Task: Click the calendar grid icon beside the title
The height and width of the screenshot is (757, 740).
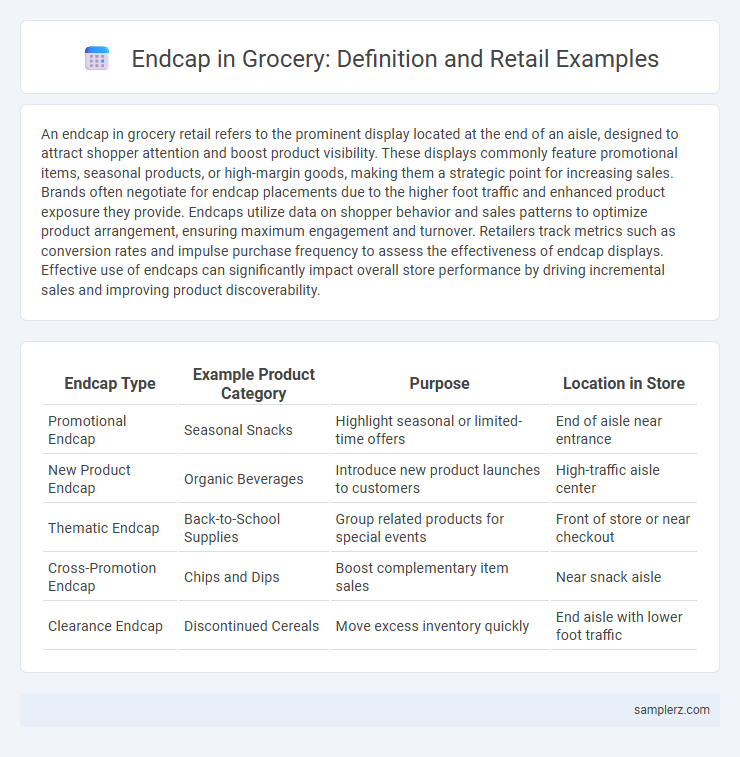Action: [x=97, y=58]
